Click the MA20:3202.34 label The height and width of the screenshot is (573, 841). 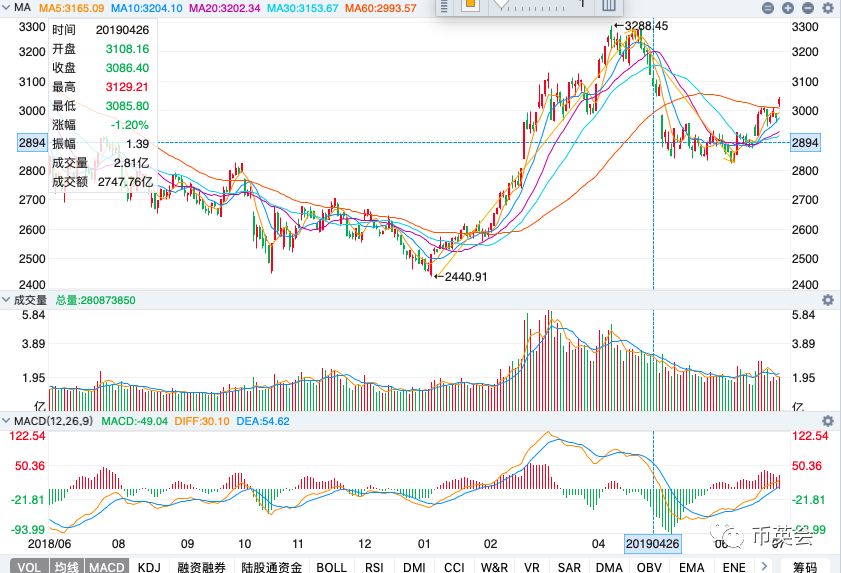(225, 8)
